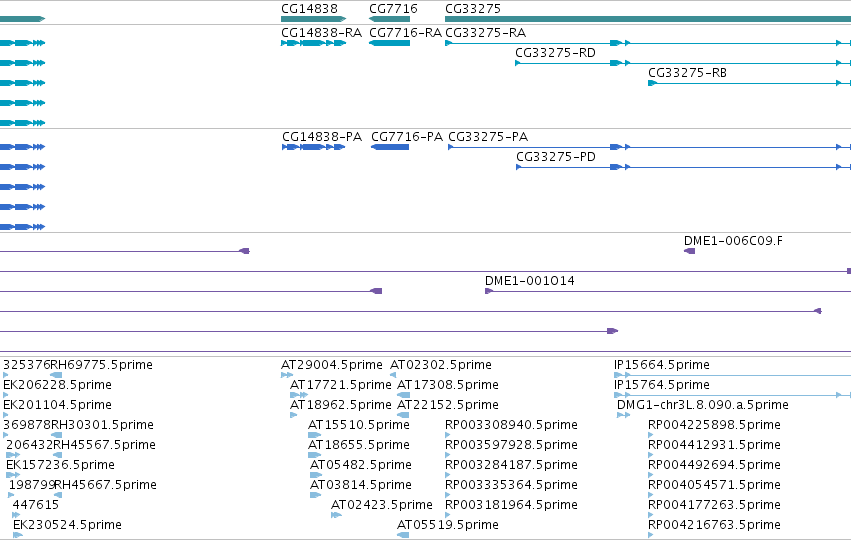Click EST RH45667.5prime
Image resolution: width=851 pixels, height=540 pixels.
[x=105, y=485]
